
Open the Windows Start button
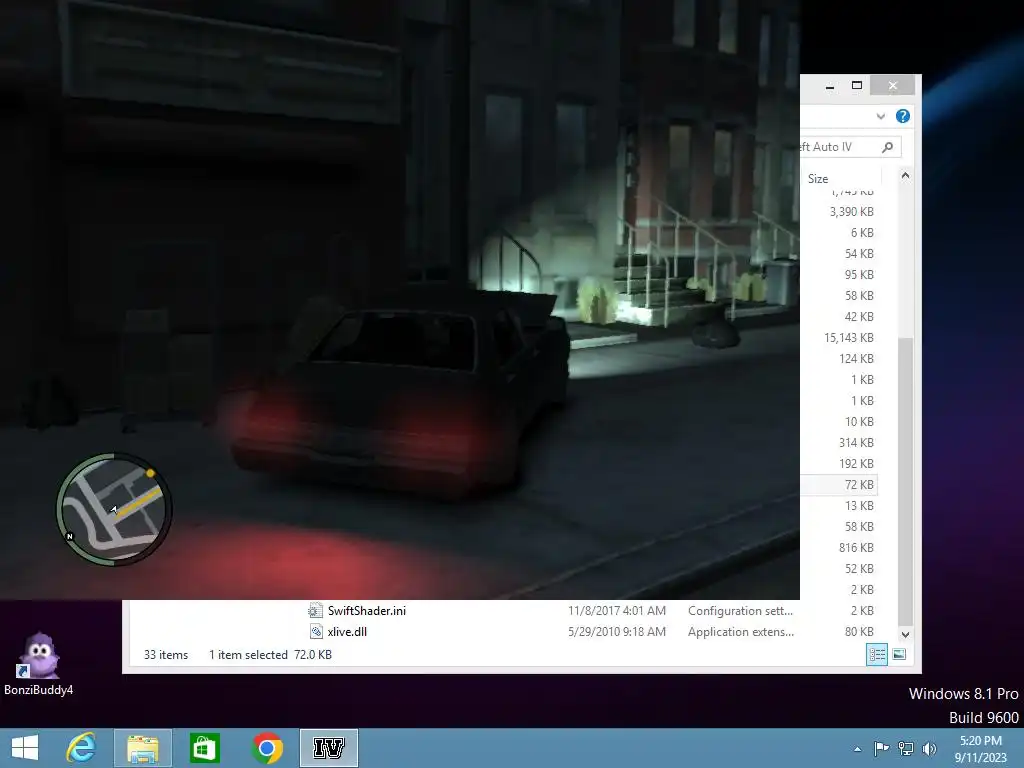25,748
